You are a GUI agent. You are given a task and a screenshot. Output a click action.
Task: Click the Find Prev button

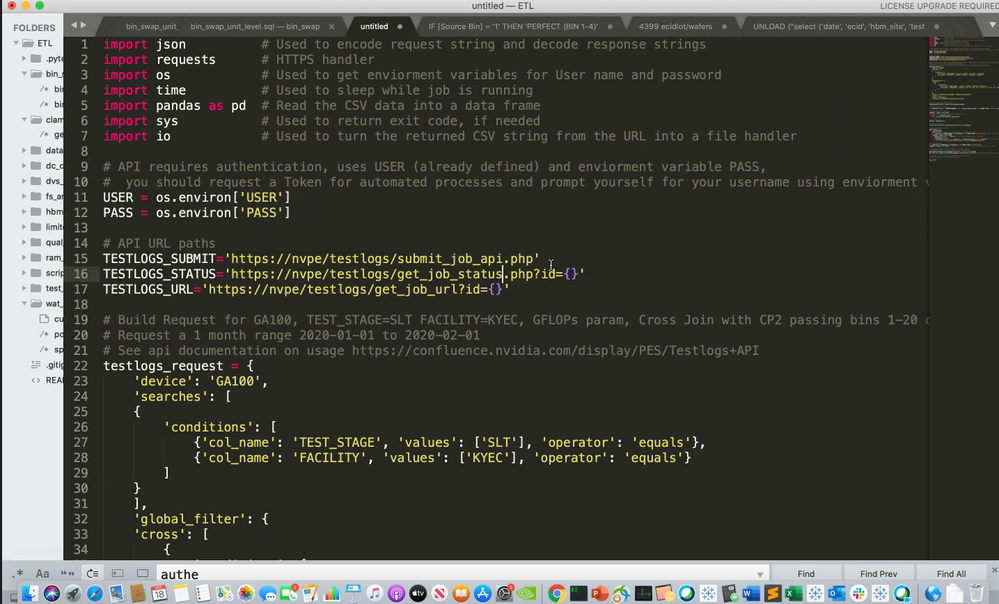(879, 574)
